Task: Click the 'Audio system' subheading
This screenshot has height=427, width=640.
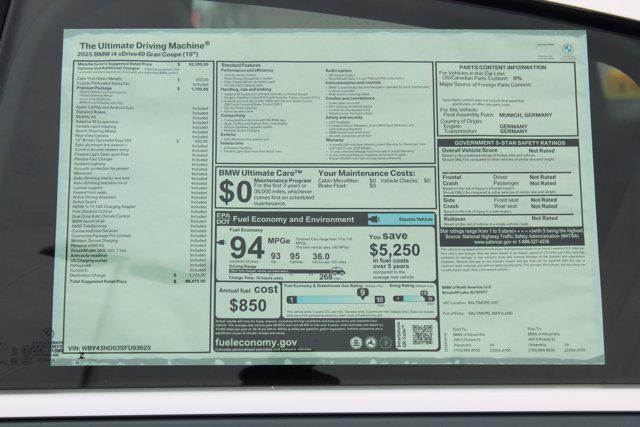Action: coord(338,71)
